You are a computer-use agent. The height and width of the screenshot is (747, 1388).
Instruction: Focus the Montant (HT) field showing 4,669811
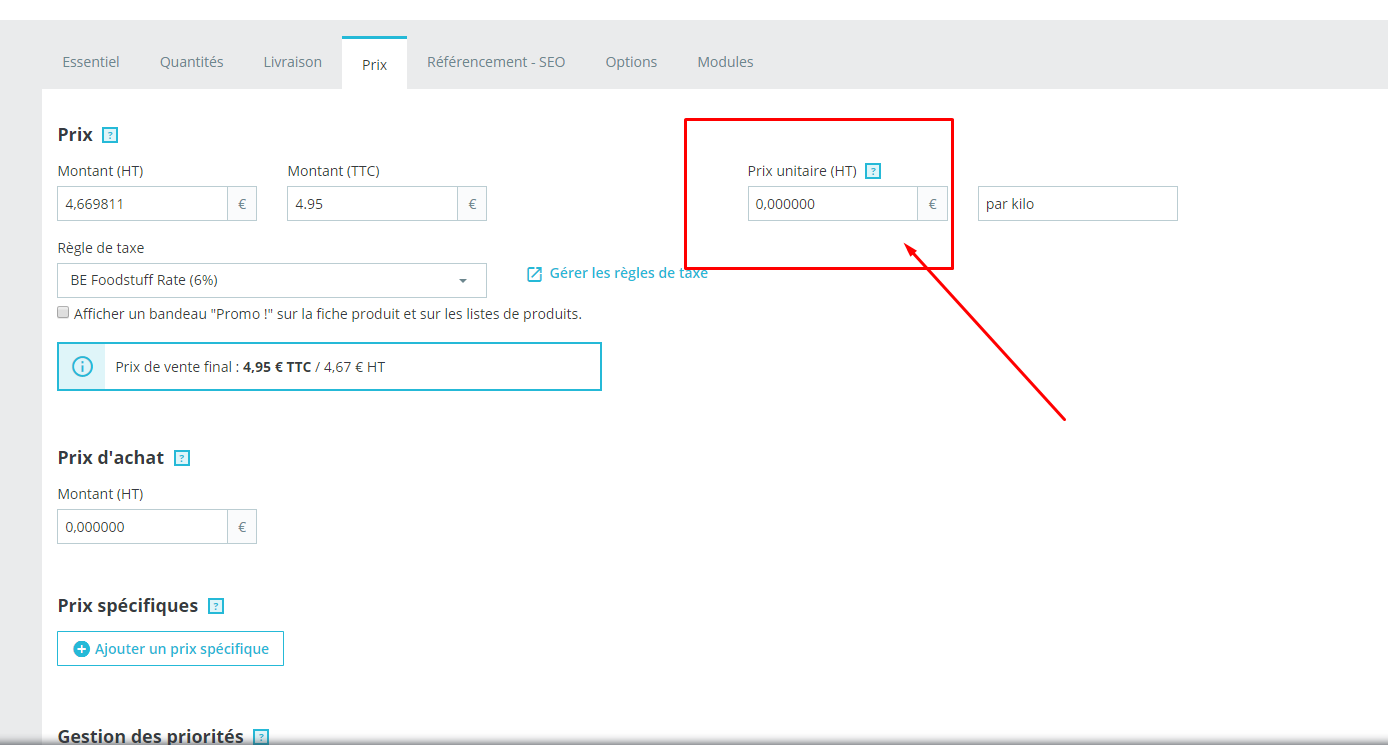(x=143, y=204)
